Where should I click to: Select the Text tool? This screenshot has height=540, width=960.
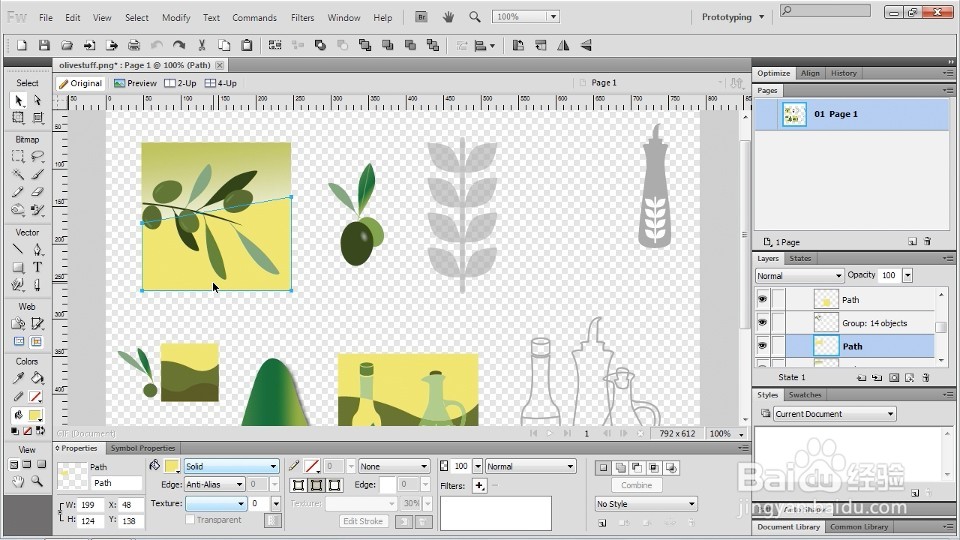37,268
